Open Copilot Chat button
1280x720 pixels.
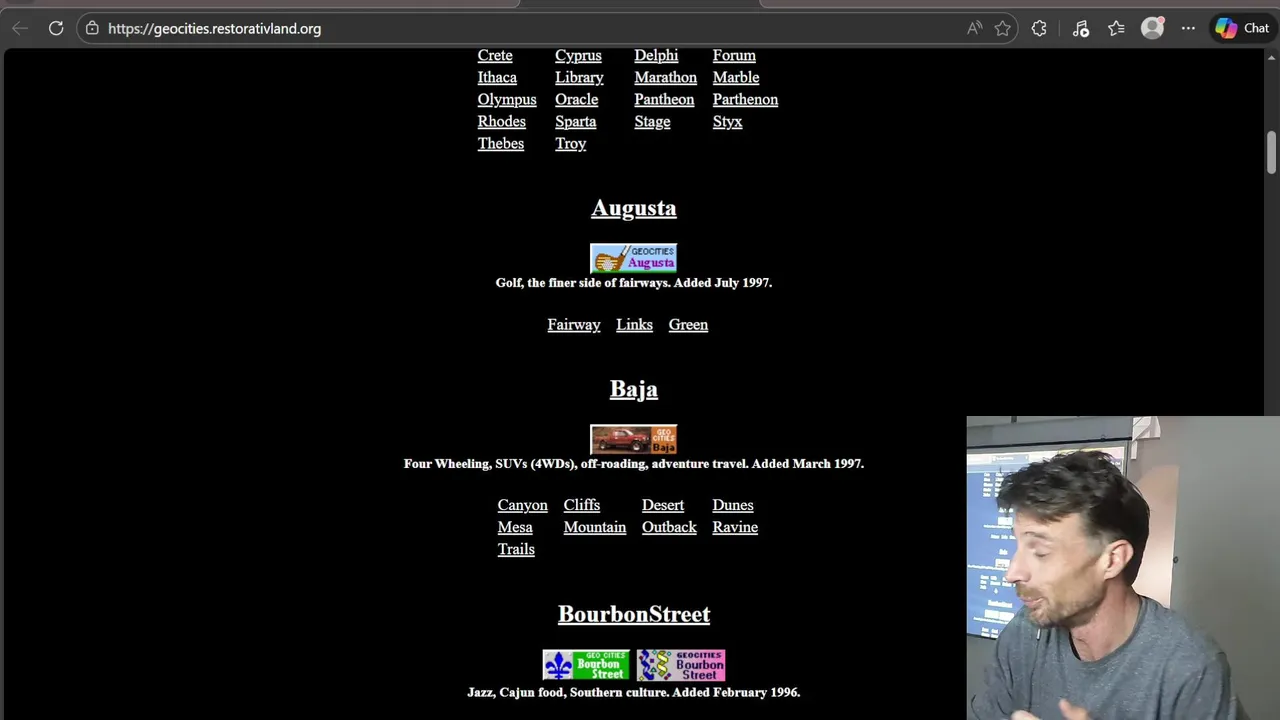(x=1243, y=28)
